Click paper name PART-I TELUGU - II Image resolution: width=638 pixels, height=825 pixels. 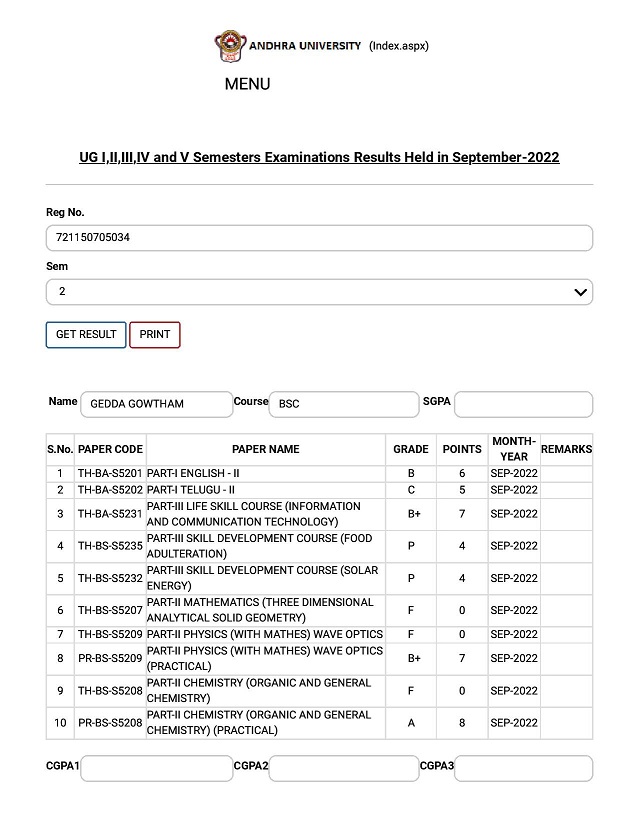coord(191,490)
